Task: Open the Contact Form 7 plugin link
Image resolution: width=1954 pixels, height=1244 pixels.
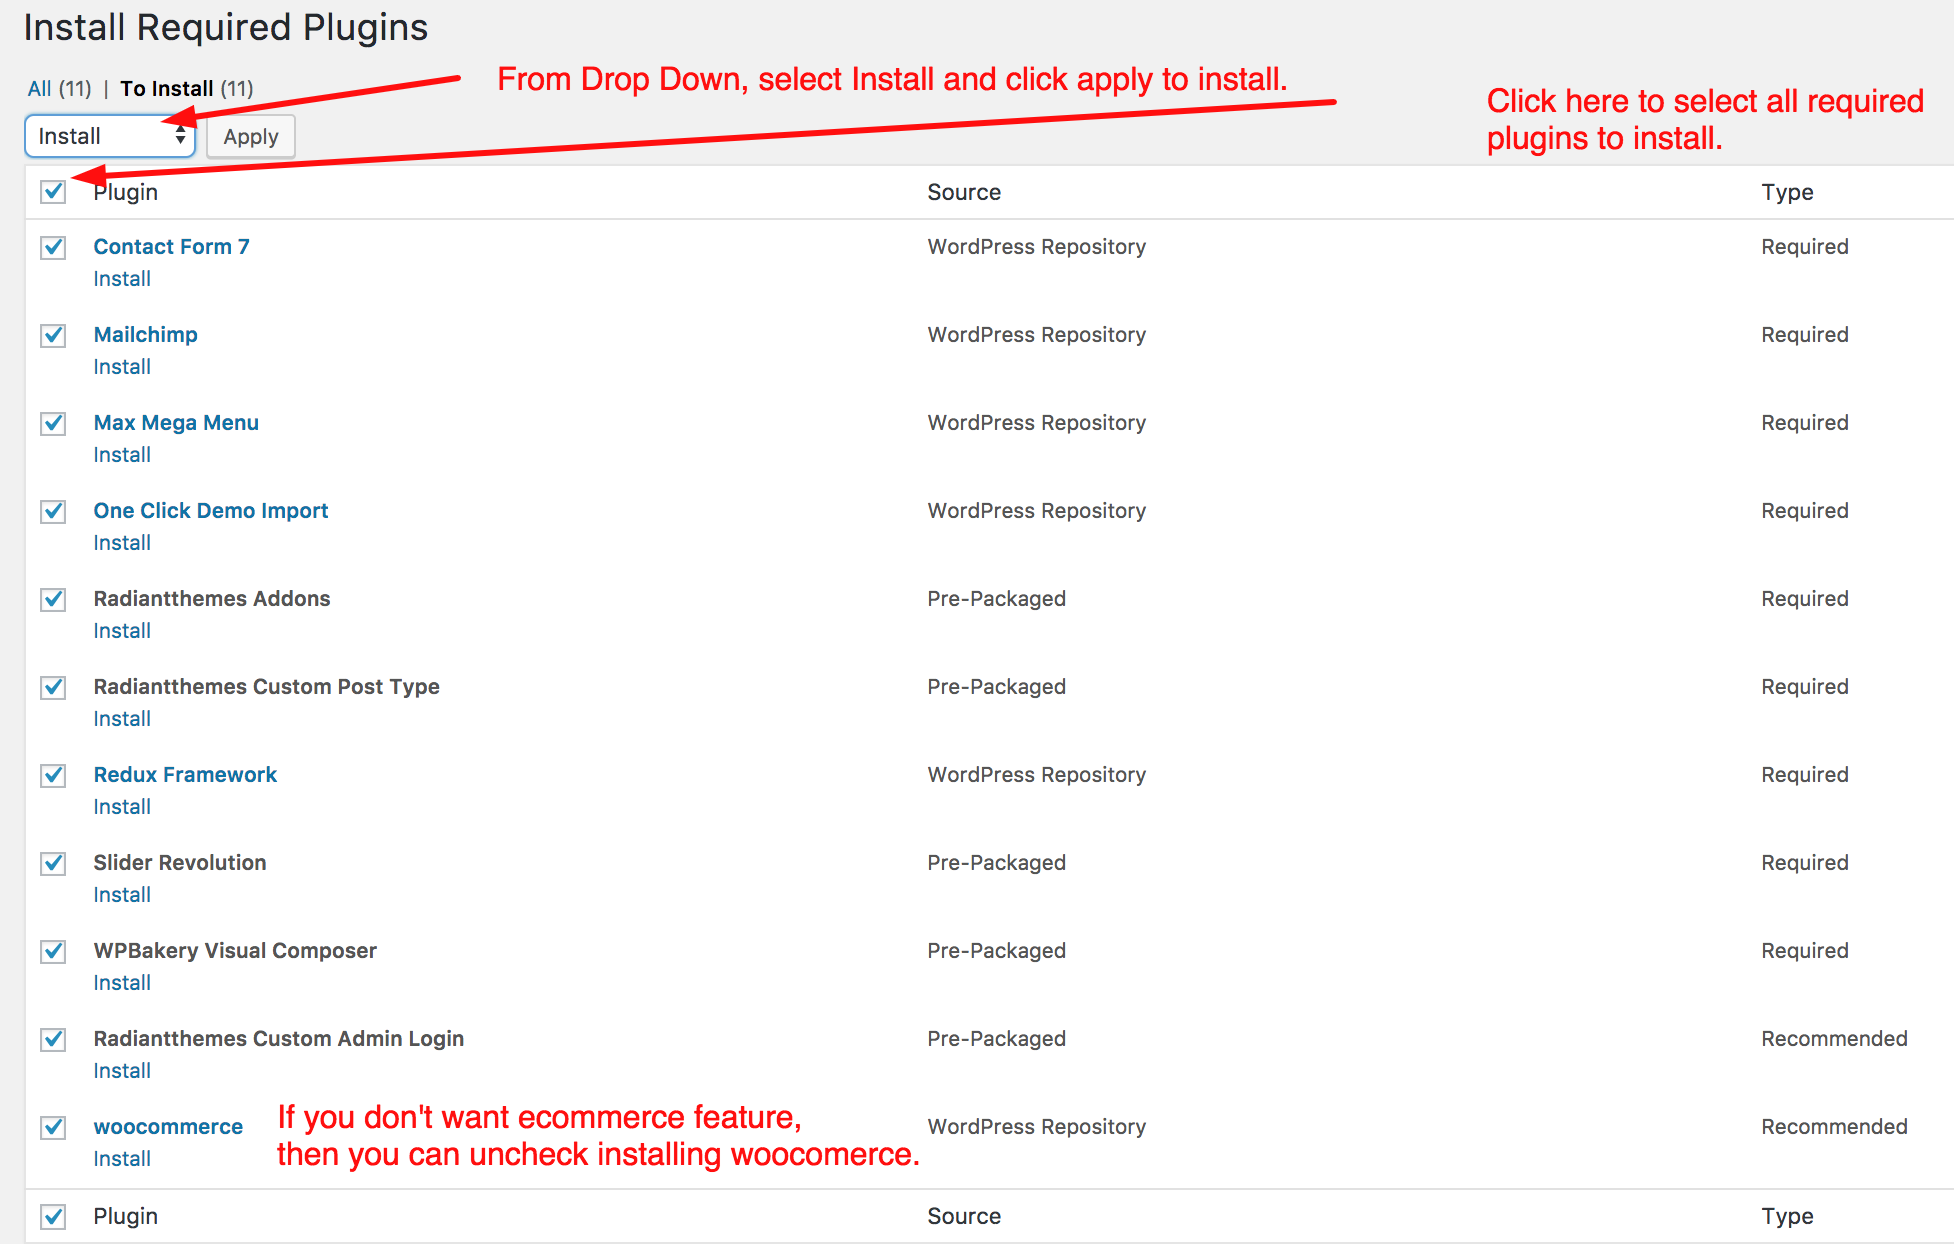Action: [x=171, y=246]
